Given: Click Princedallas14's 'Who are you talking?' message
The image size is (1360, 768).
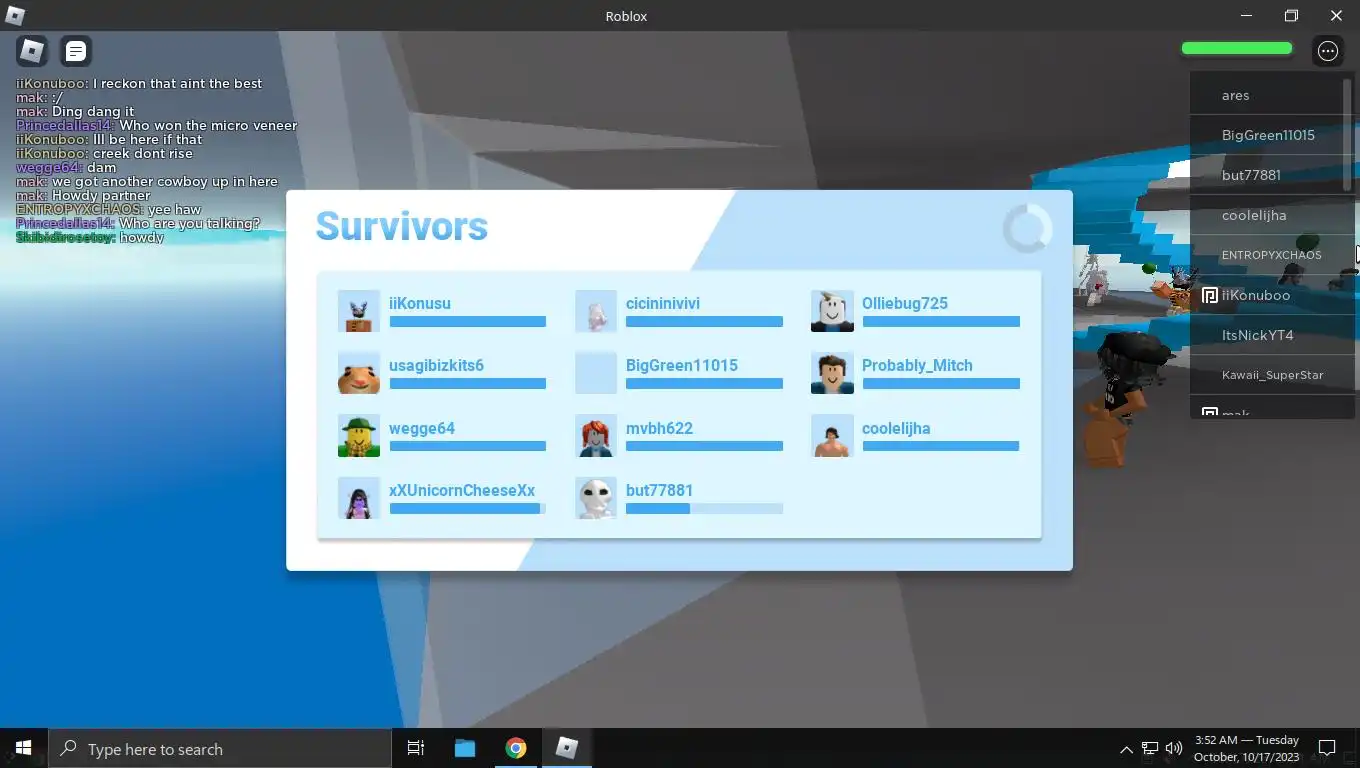Looking at the screenshot, I should [x=138, y=223].
